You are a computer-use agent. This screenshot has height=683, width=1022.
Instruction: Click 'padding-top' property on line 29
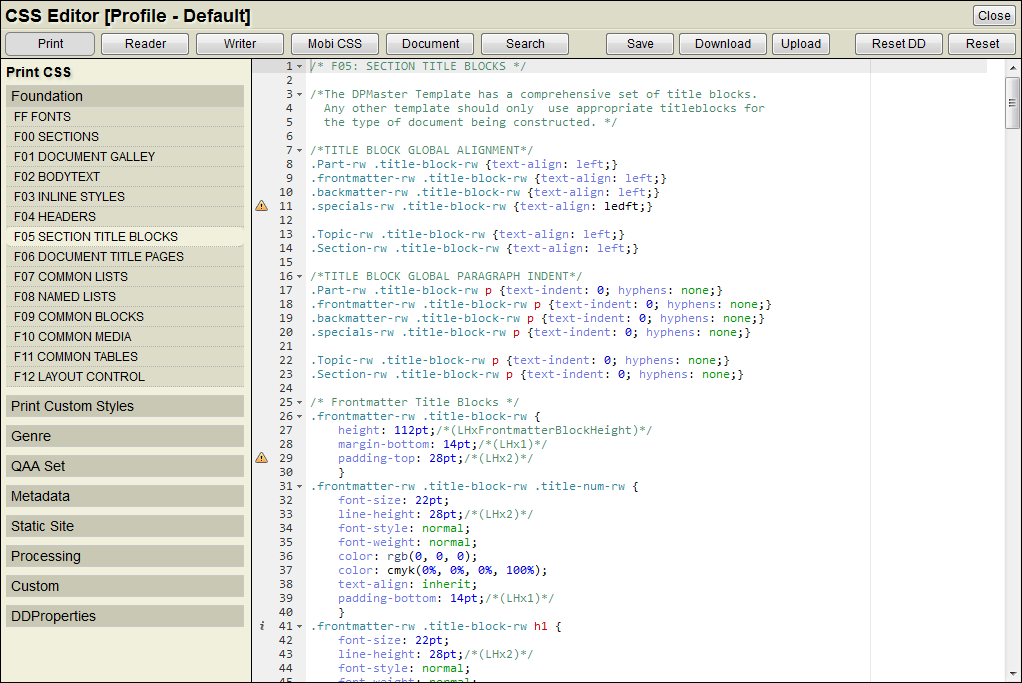point(376,459)
